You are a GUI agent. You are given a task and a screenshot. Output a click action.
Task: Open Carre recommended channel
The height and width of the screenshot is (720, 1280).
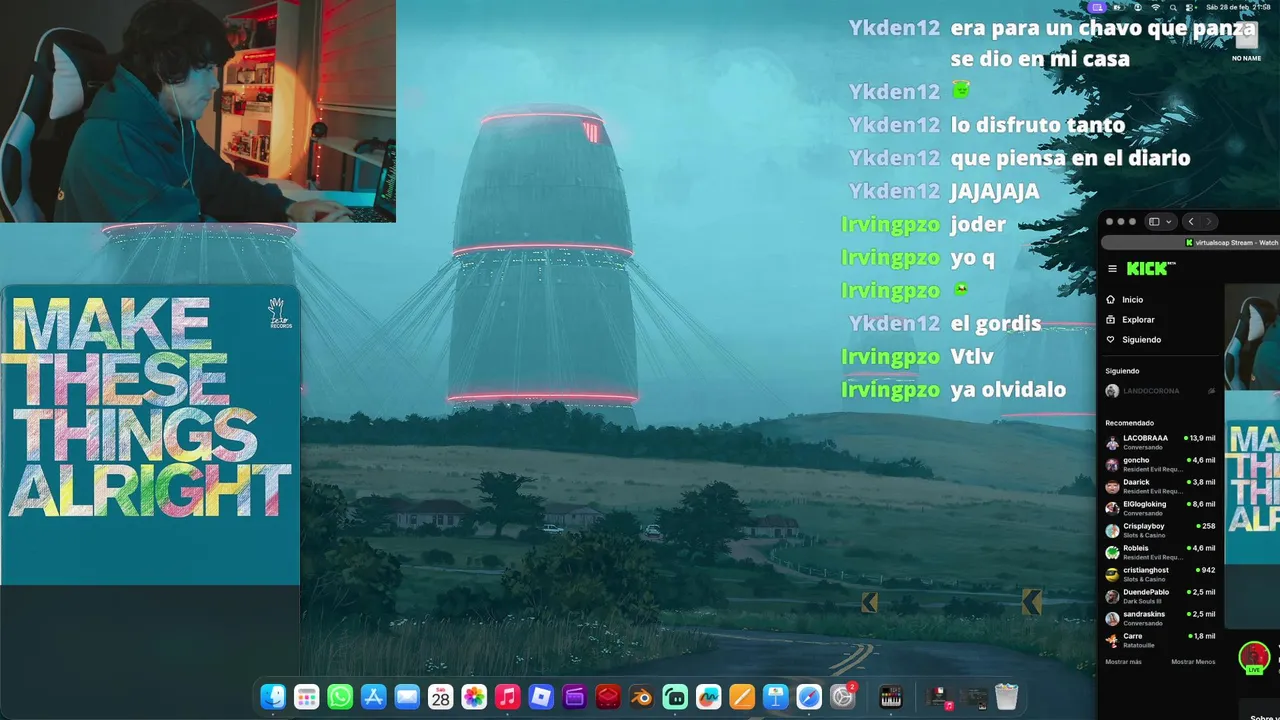(x=1160, y=640)
